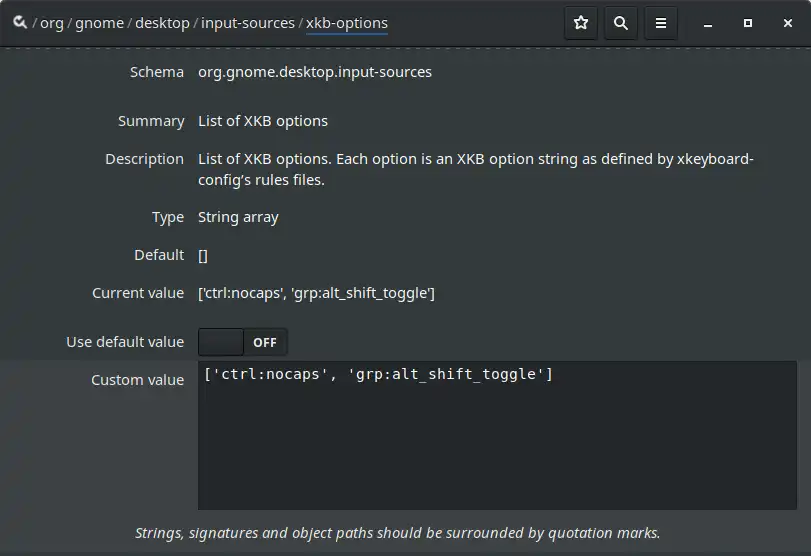Maximize the dconf editor window

pos(748,23)
